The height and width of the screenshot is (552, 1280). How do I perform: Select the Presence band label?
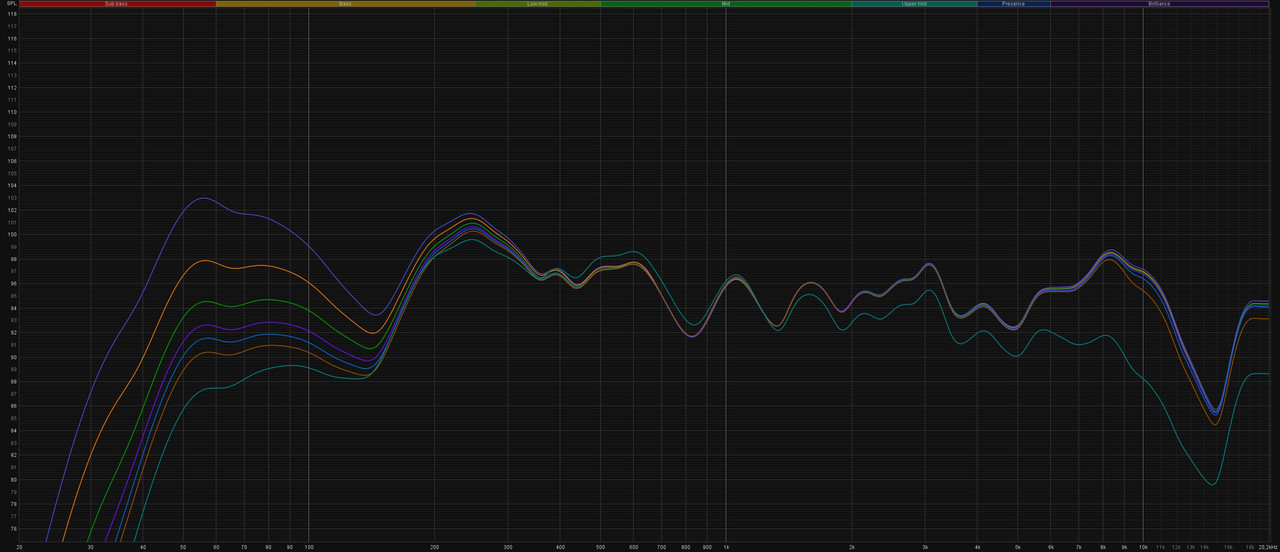[1014, 4]
